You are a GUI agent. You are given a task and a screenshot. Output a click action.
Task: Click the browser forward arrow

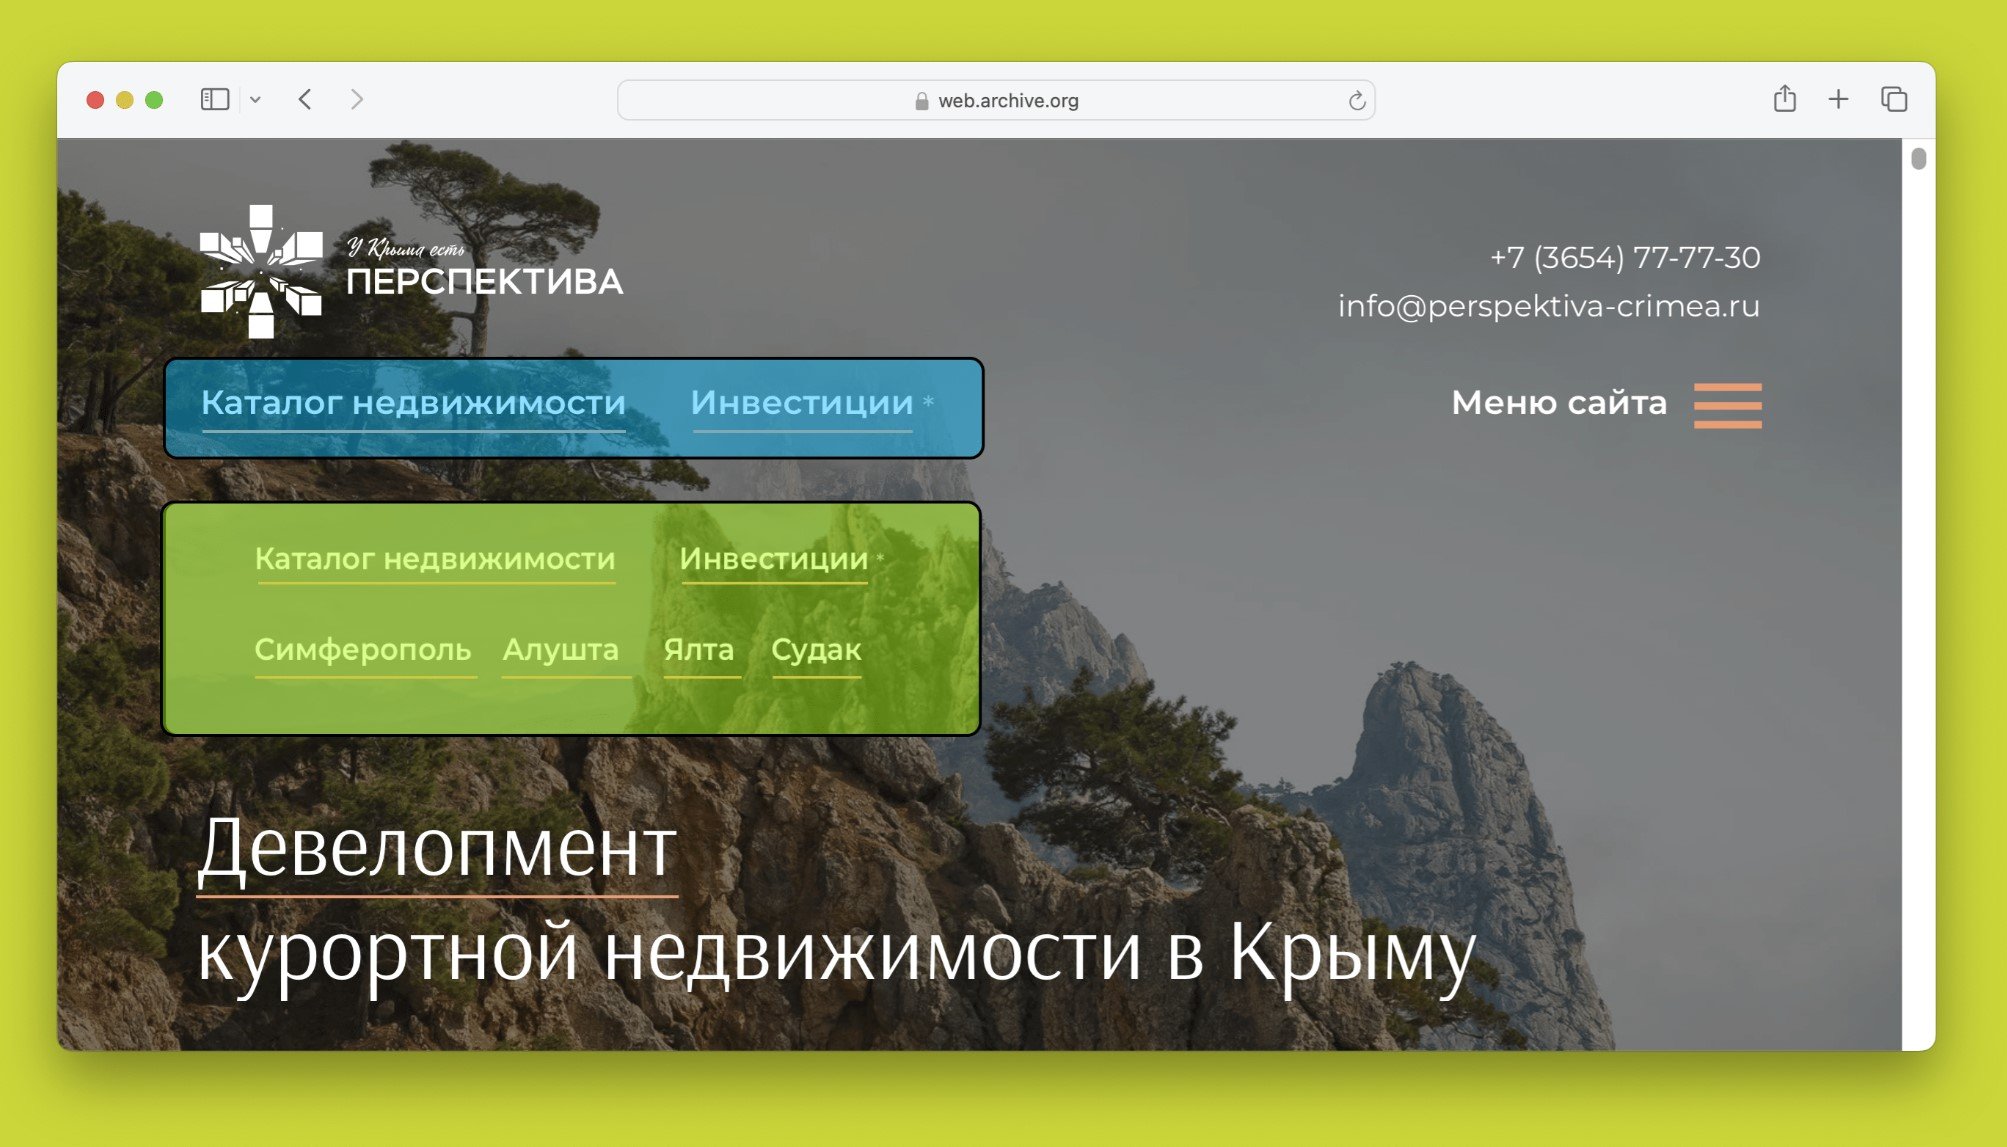click(357, 100)
